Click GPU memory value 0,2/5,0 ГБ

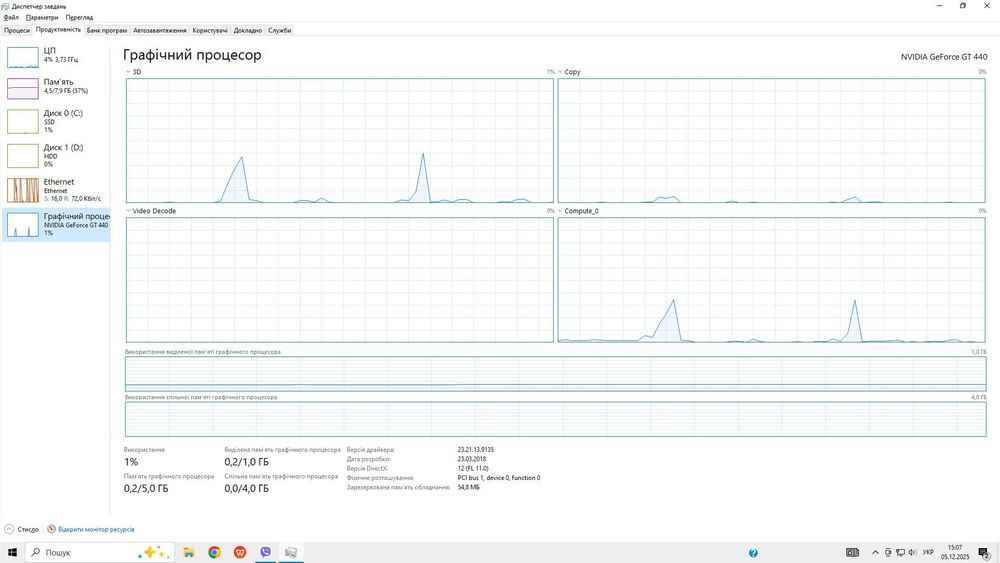146,488
